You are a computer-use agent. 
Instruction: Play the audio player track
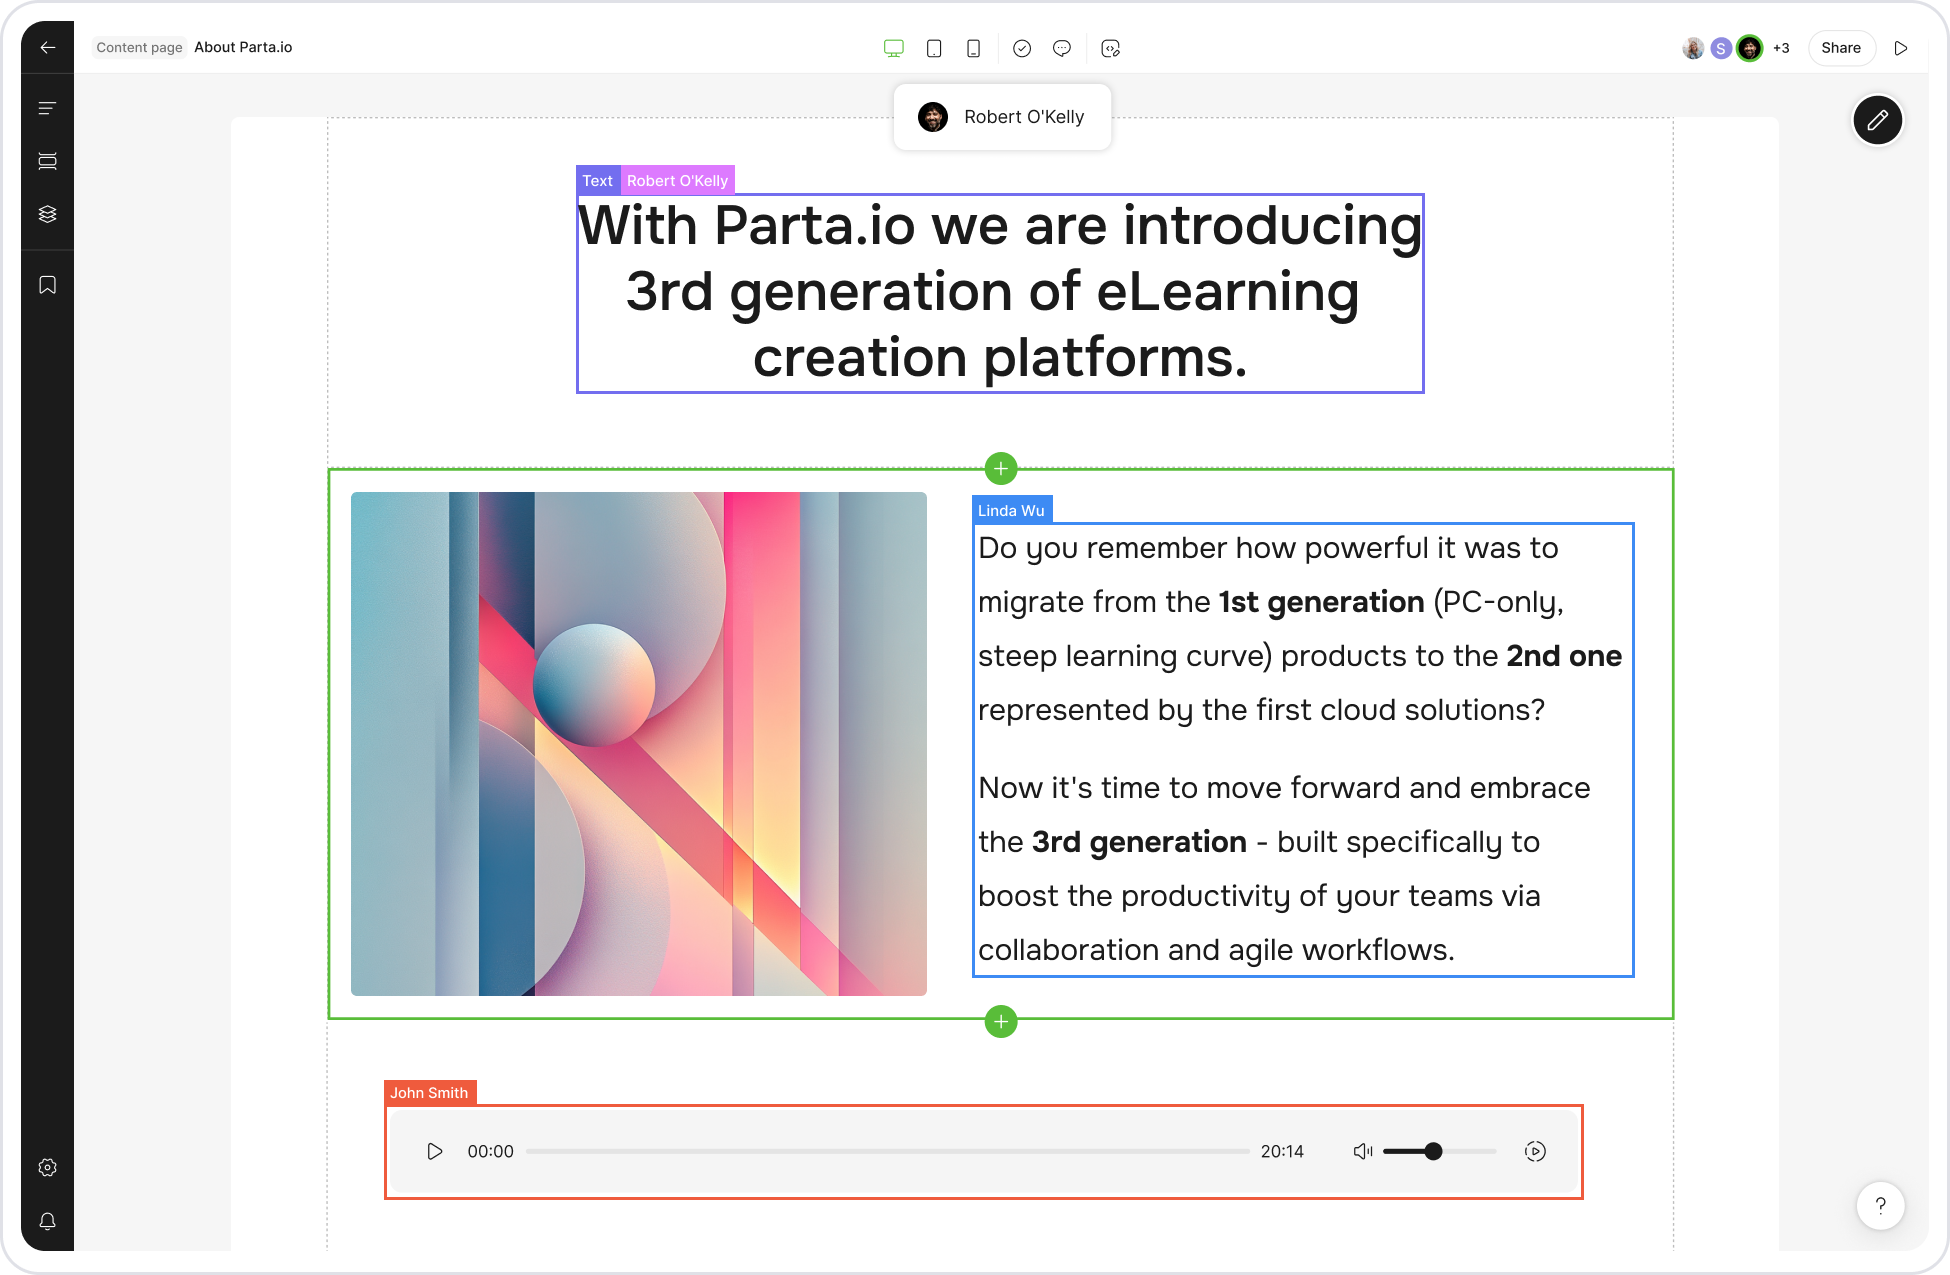pos(434,1151)
